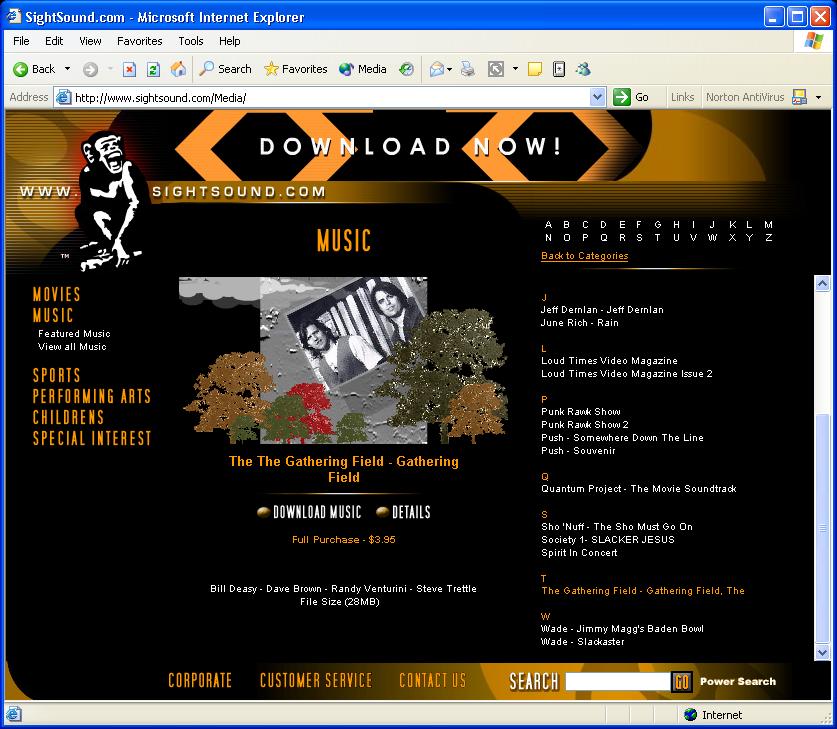Expand the Forward button history dropdown arrow

tap(110, 69)
